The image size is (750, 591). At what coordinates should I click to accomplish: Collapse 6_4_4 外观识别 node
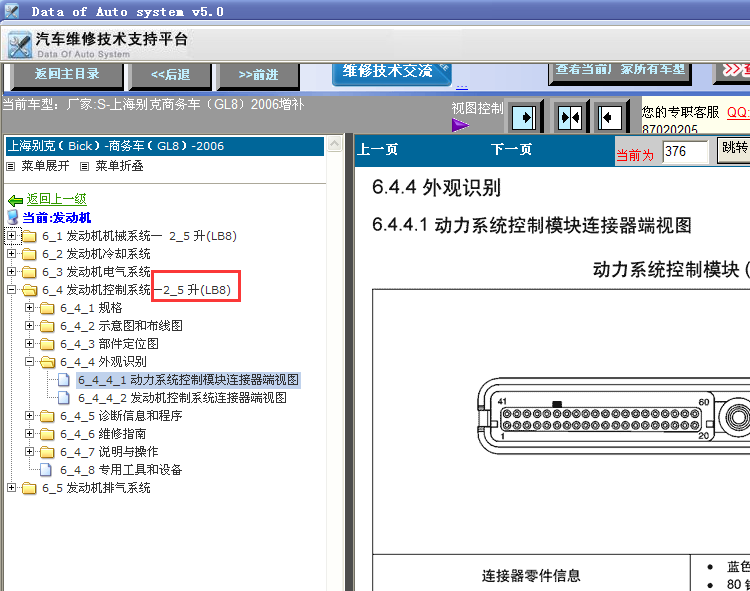tap(30, 361)
